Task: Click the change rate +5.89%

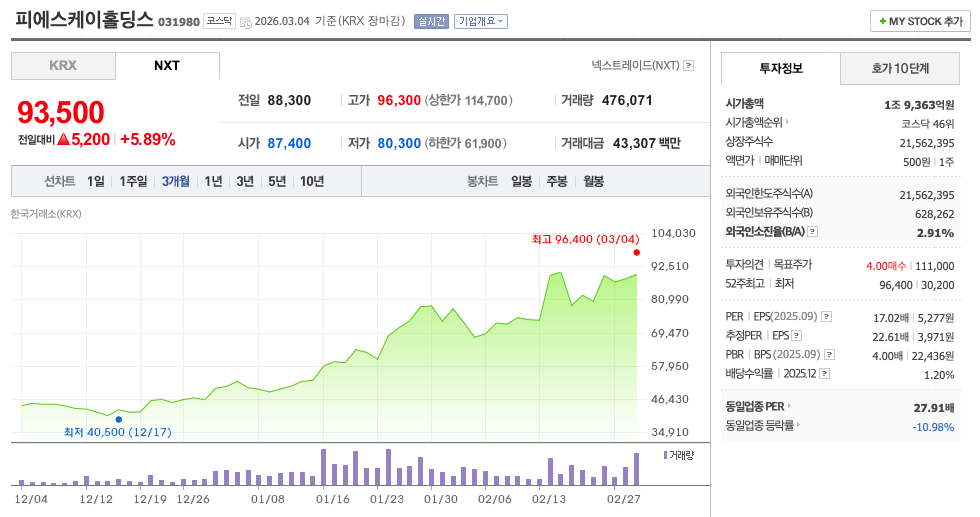Action: (x=148, y=139)
